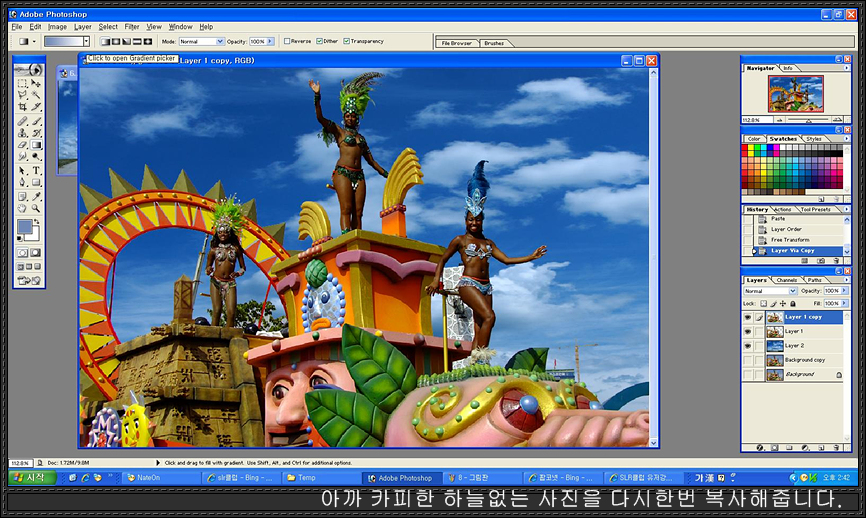Click the linear gradient style icon
Screen dimensions: 866x518
pos(104,42)
